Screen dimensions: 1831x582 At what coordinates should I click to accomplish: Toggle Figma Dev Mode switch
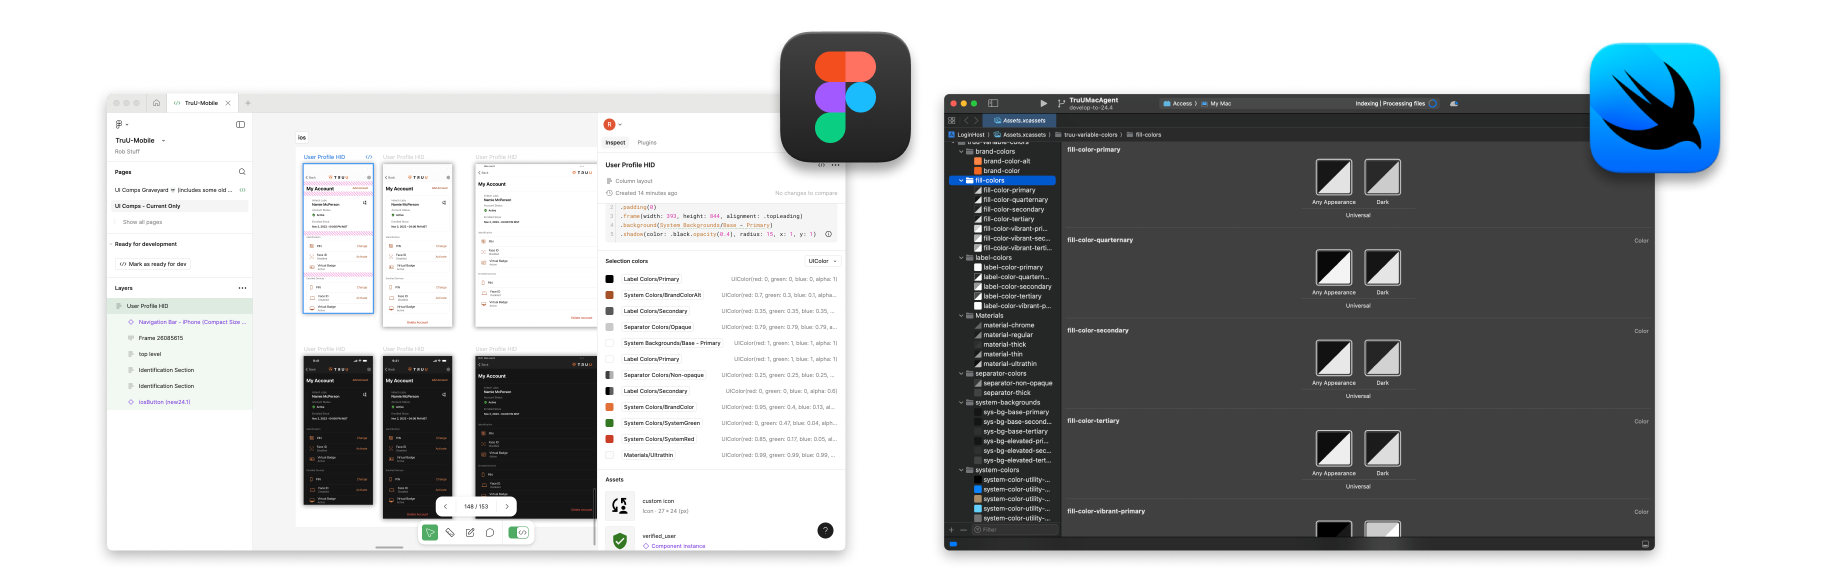click(519, 533)
